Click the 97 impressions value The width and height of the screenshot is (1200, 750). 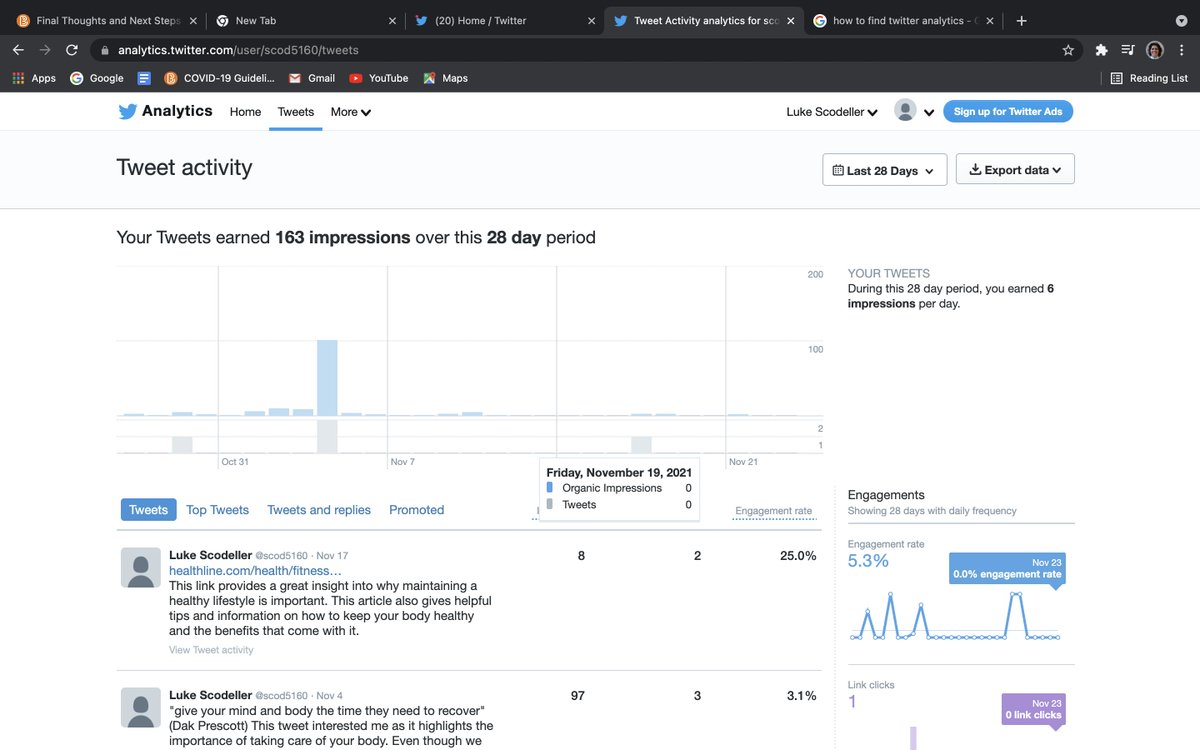pos(577,695)
